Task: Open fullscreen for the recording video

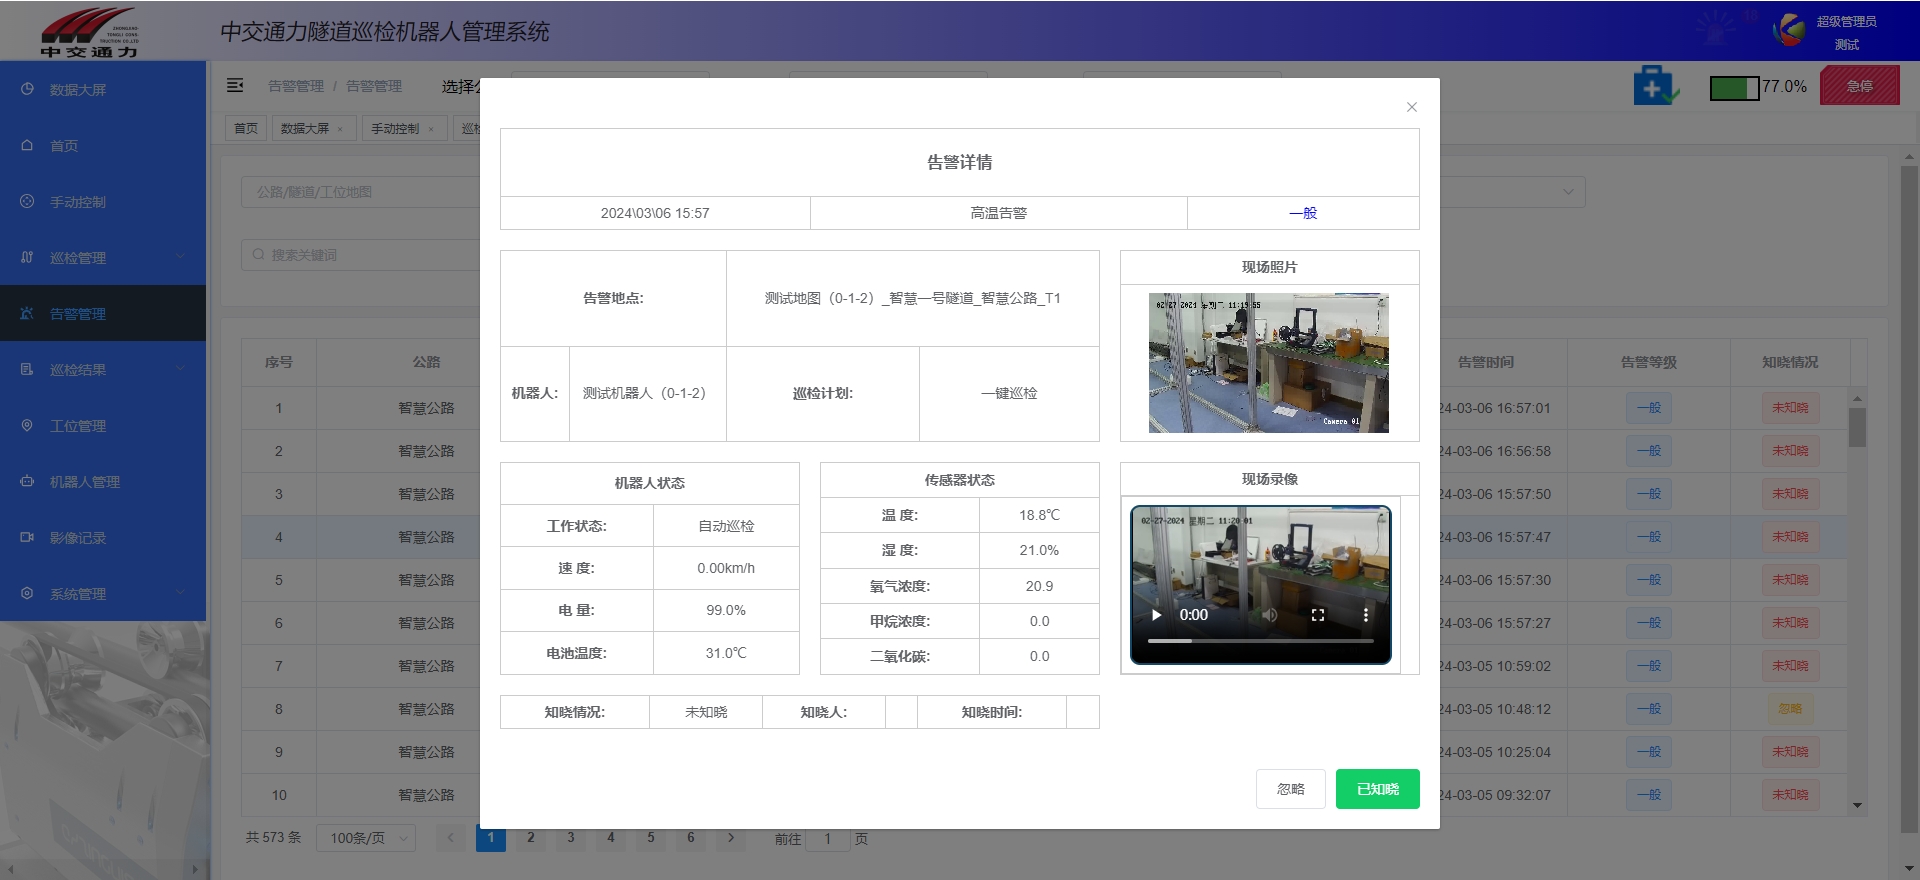Action: pos(1317,615)
